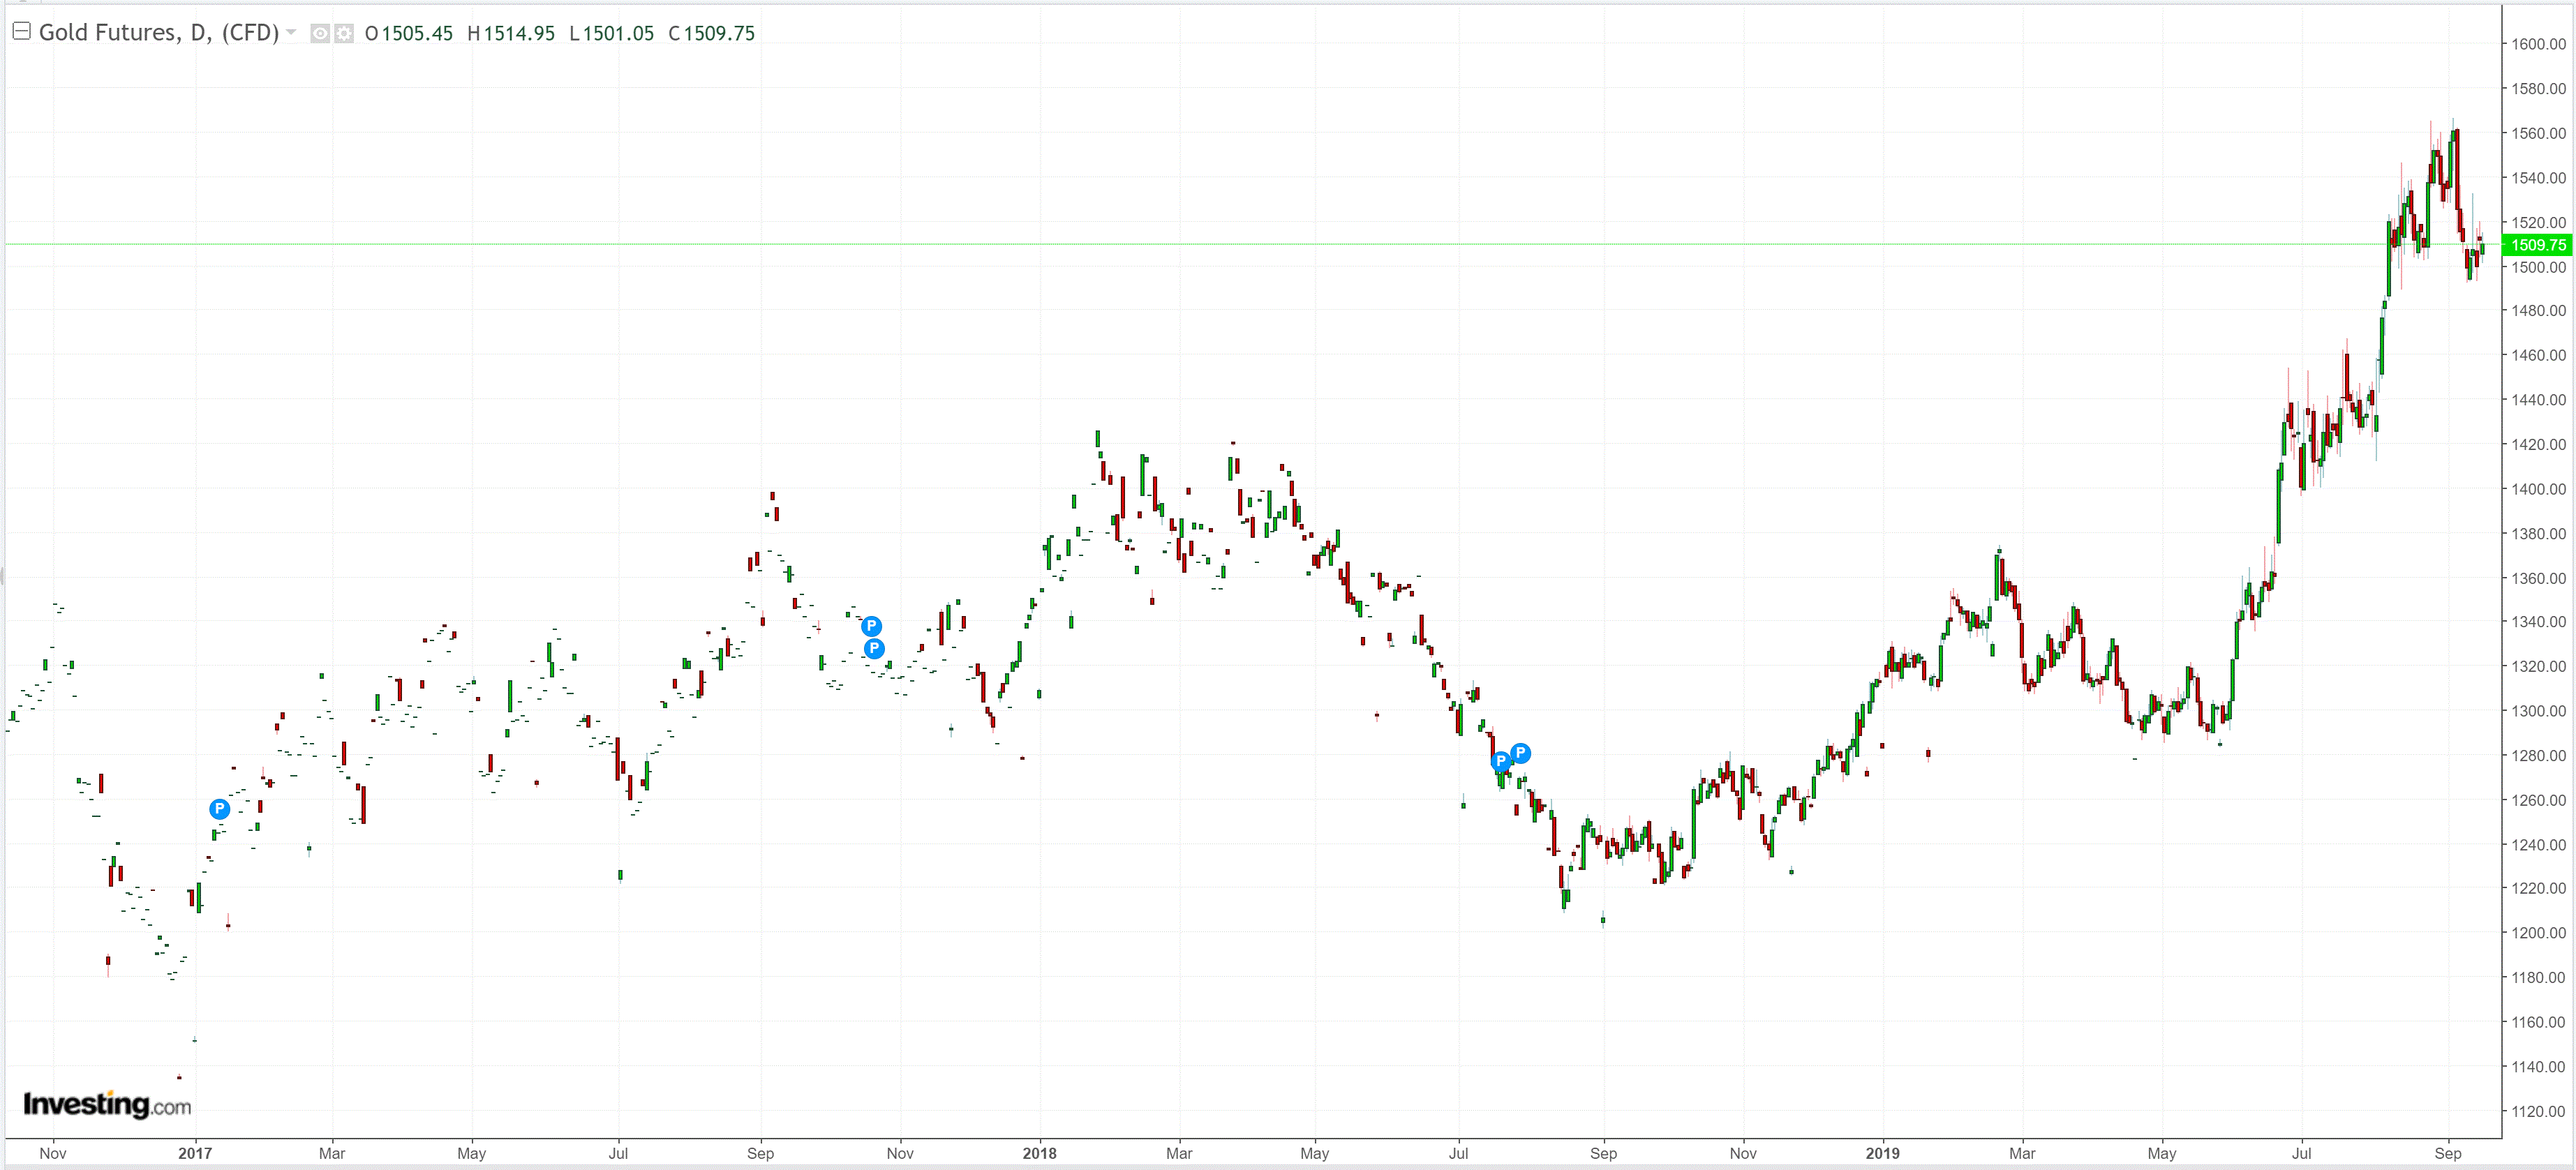Click the Gold Futures, D, (CFD) title
The width and height of the screenshot is (2576, 1170).
[x=158, y=33]
